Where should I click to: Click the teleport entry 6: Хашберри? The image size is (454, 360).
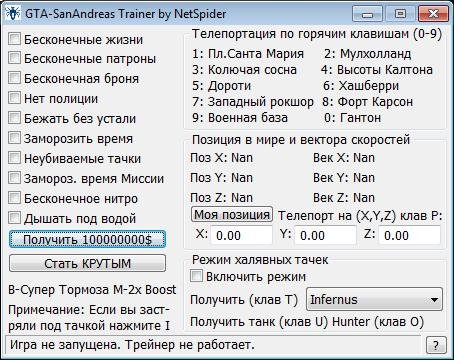point(361,86)
